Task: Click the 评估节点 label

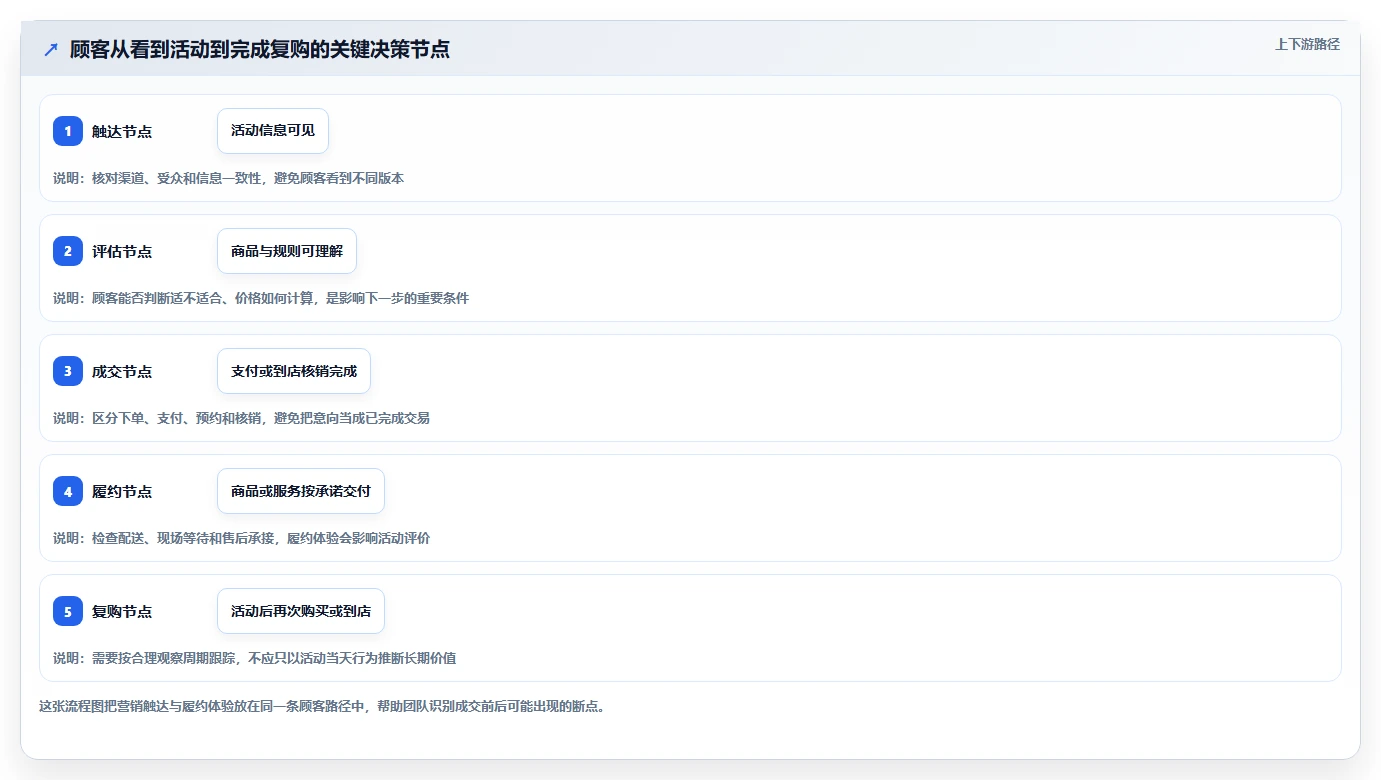Action: click(122, 251)
